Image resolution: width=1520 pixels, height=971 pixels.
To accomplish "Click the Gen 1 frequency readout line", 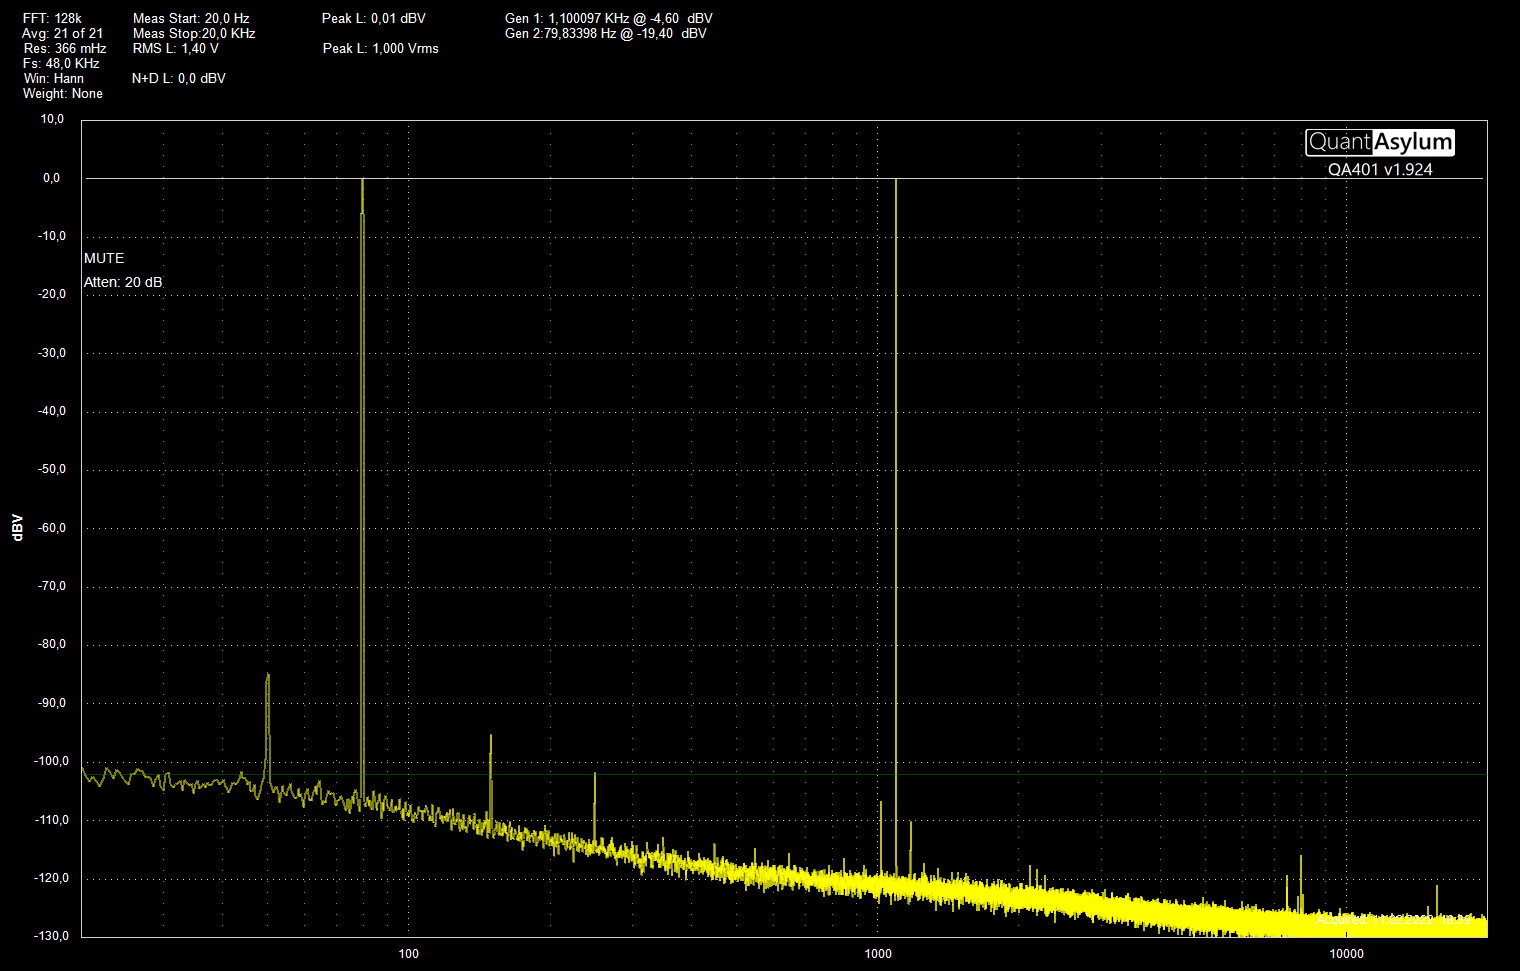I will pos(609,18).
